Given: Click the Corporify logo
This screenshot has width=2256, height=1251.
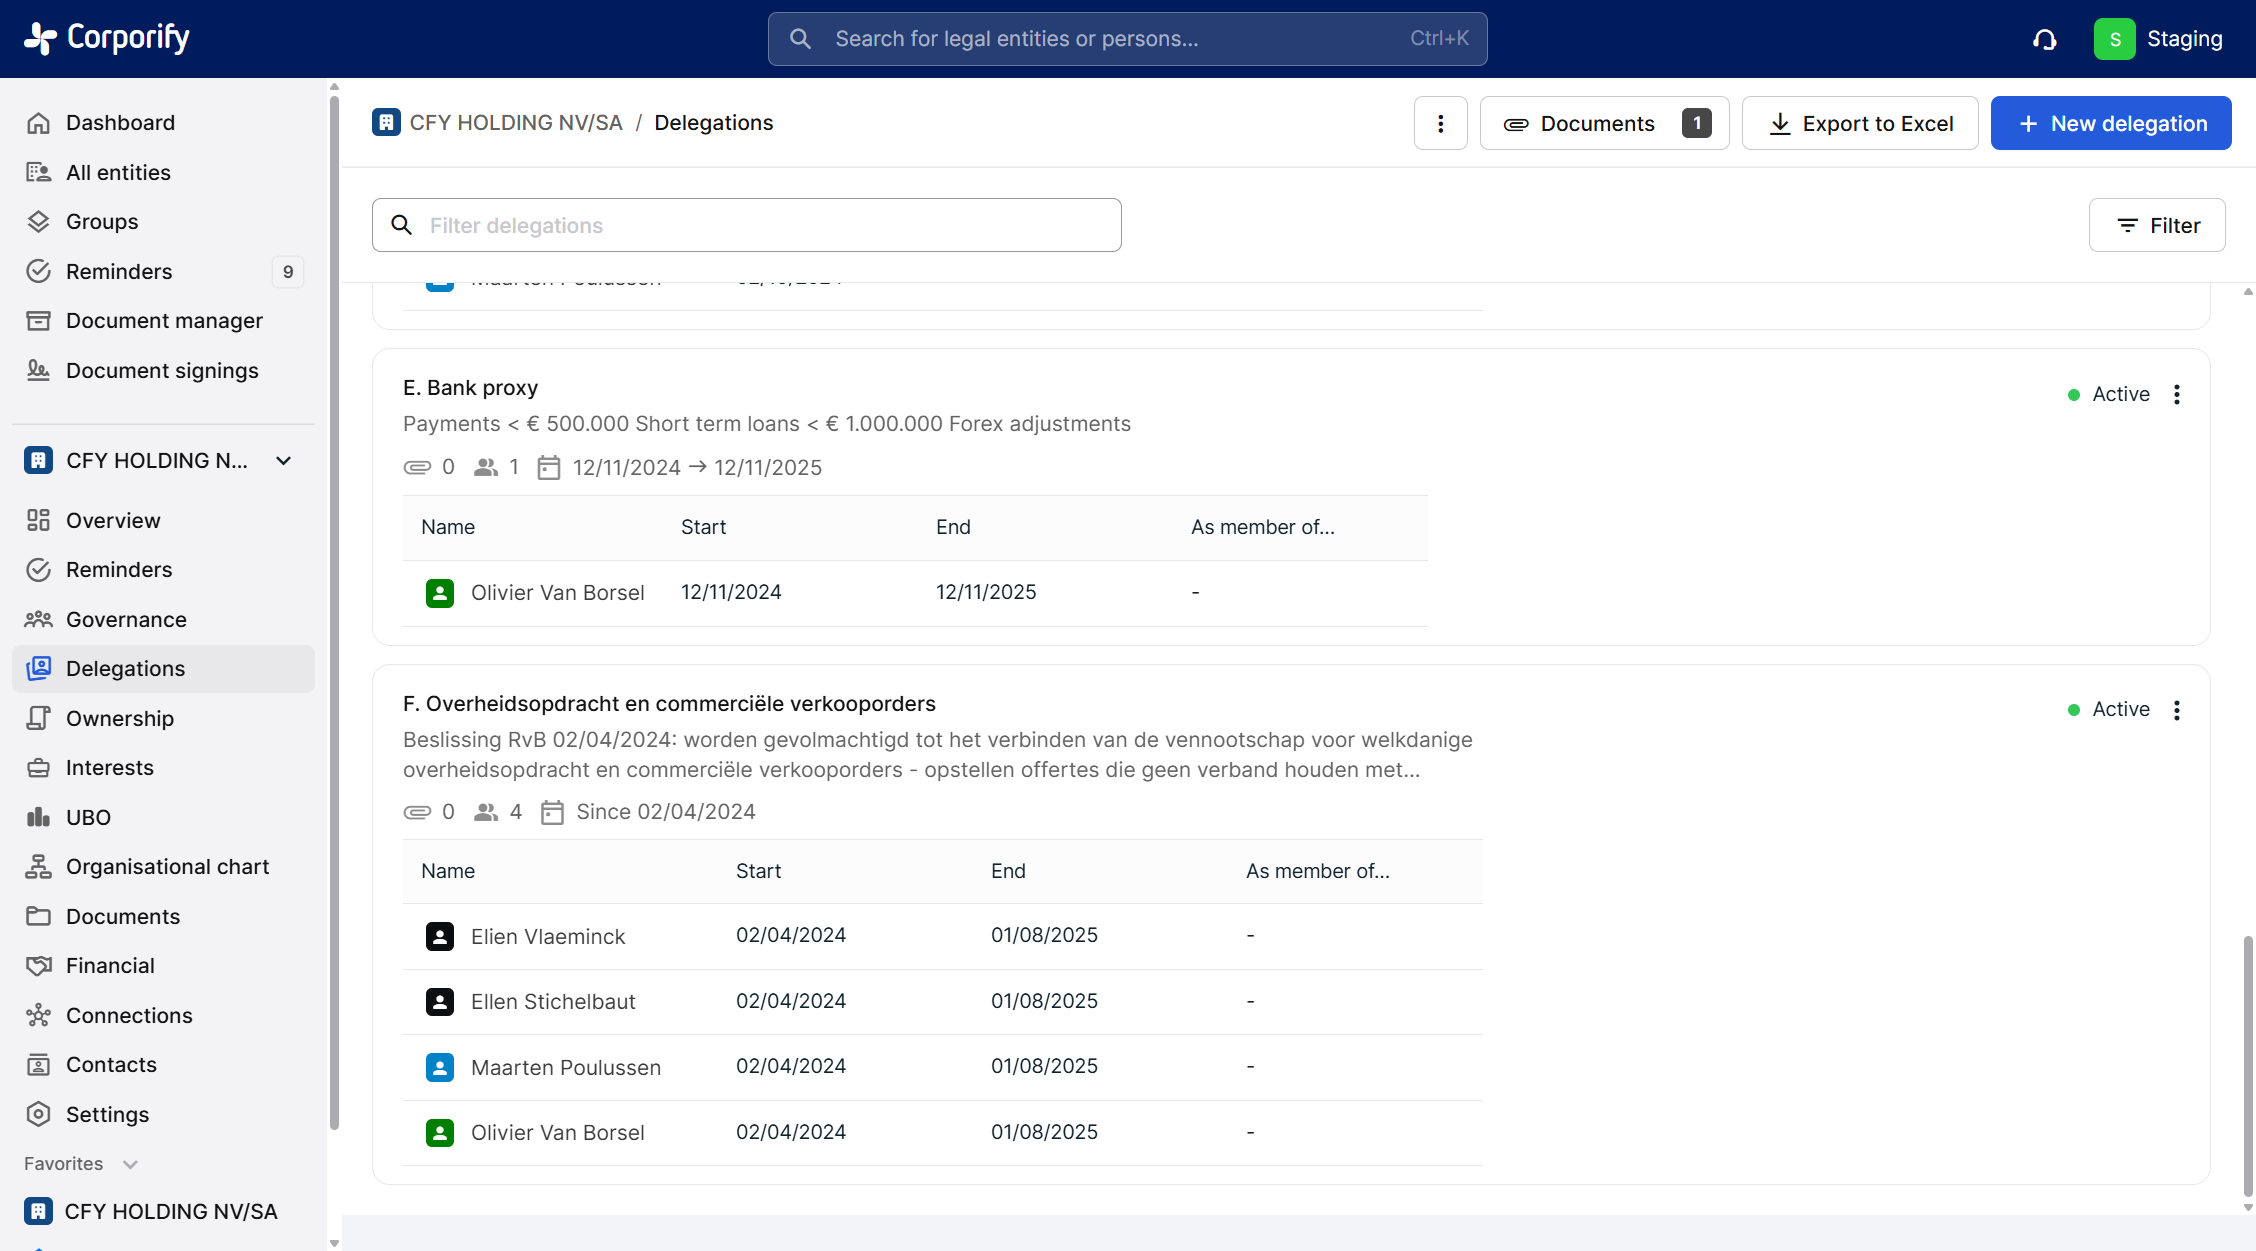Looking at the screenshot, I should click(107, 38).
